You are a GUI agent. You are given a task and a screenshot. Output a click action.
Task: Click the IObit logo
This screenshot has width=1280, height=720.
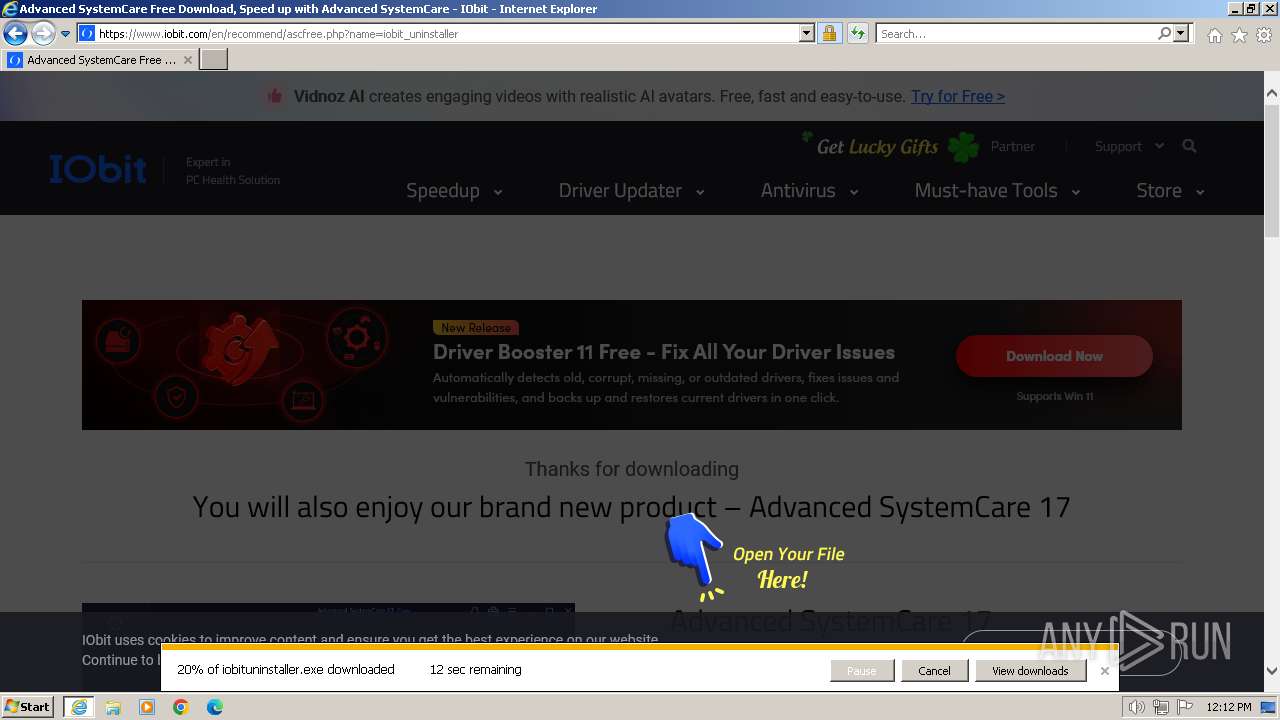coord(98,169)
